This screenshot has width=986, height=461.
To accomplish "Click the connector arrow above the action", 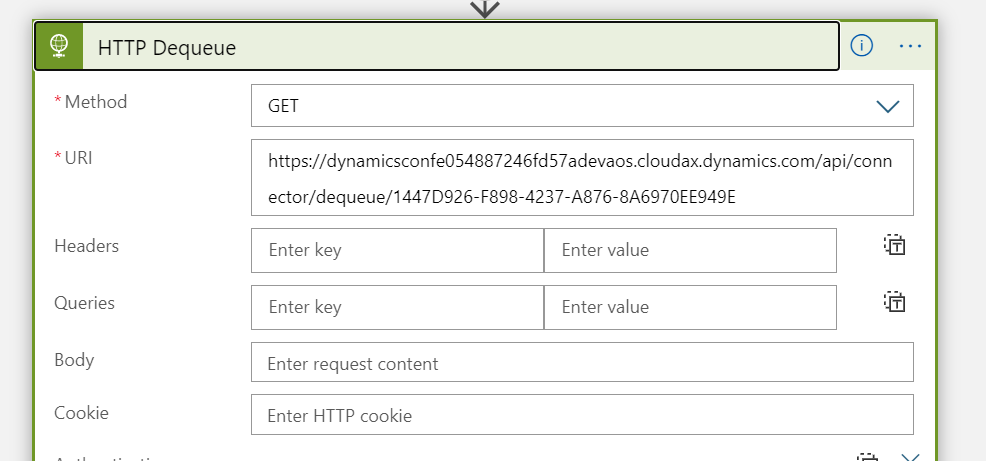I will 485,8.
